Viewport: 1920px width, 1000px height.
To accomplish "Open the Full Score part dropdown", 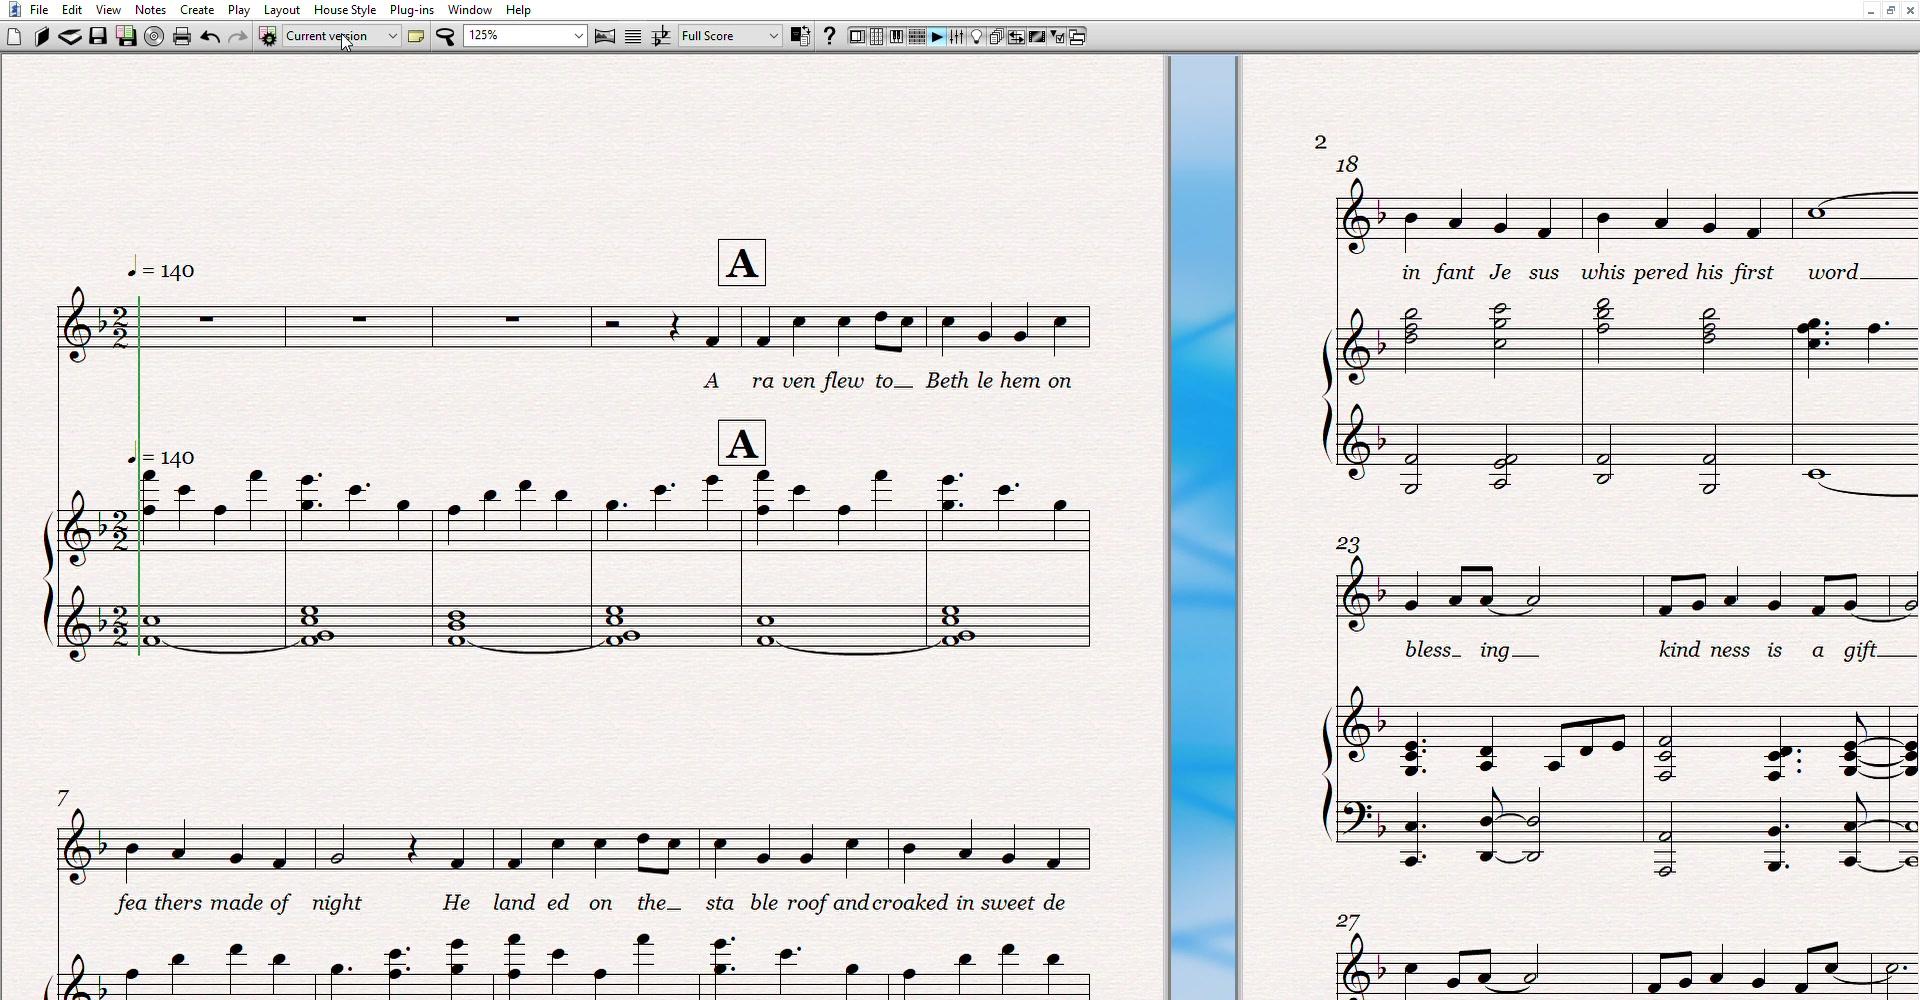I will click(x=730, y=37).
